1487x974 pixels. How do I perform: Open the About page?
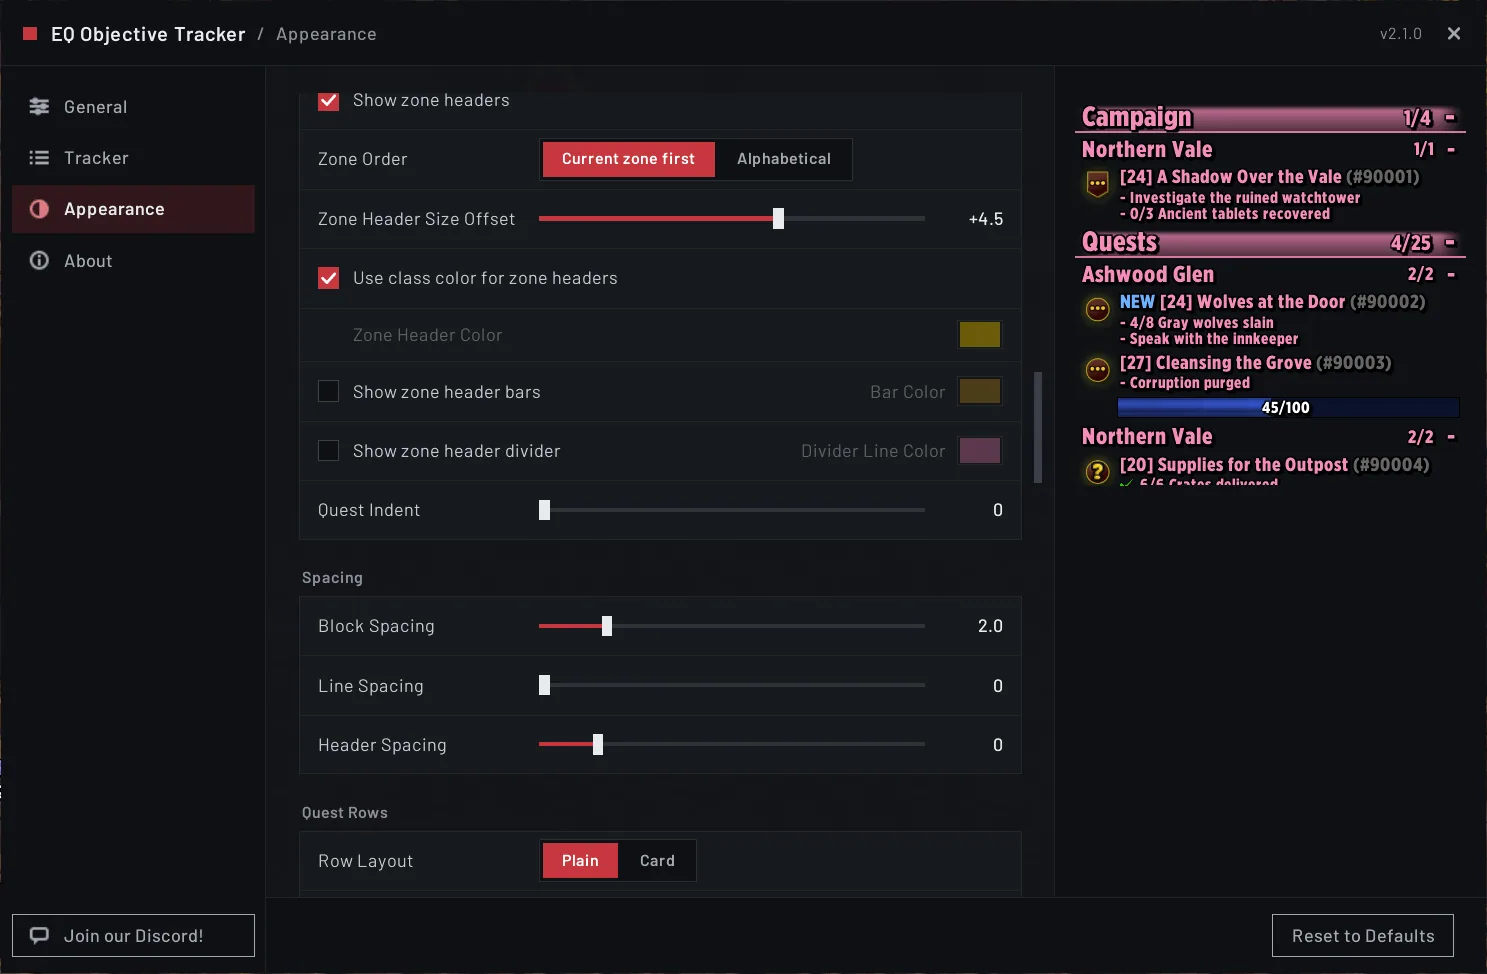[133, 260]
